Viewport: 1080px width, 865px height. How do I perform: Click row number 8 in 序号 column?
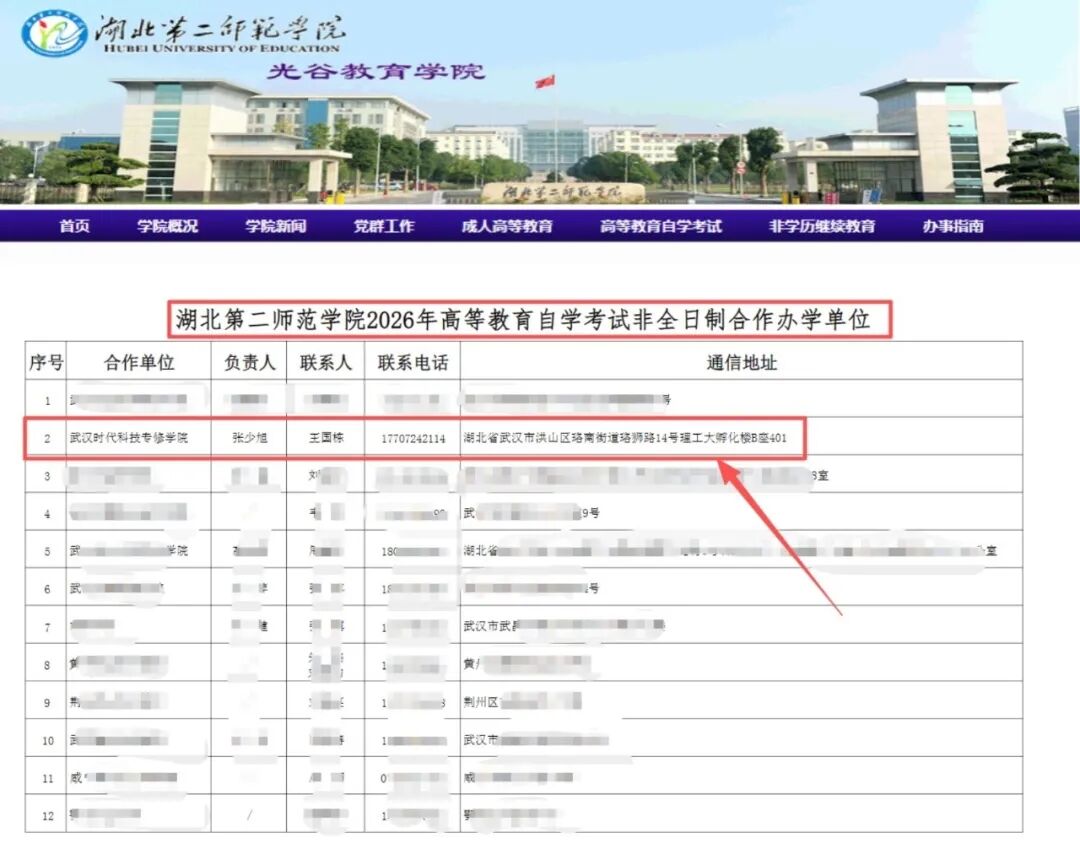[x=48, y=665]
